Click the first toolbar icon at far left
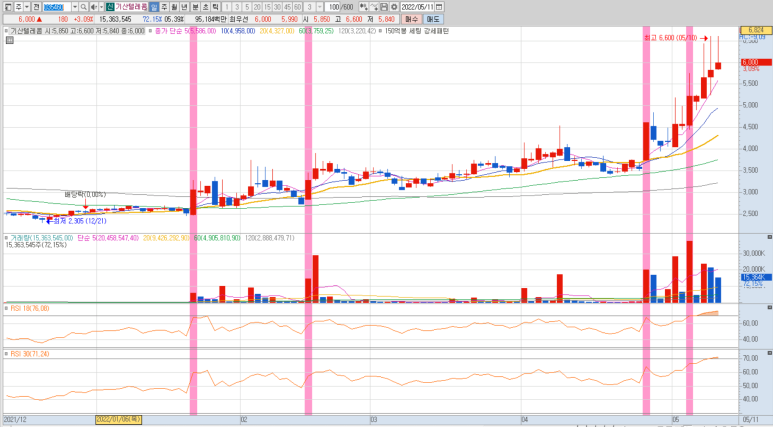This screenshot has width=773, height=427. pos(8,7)
